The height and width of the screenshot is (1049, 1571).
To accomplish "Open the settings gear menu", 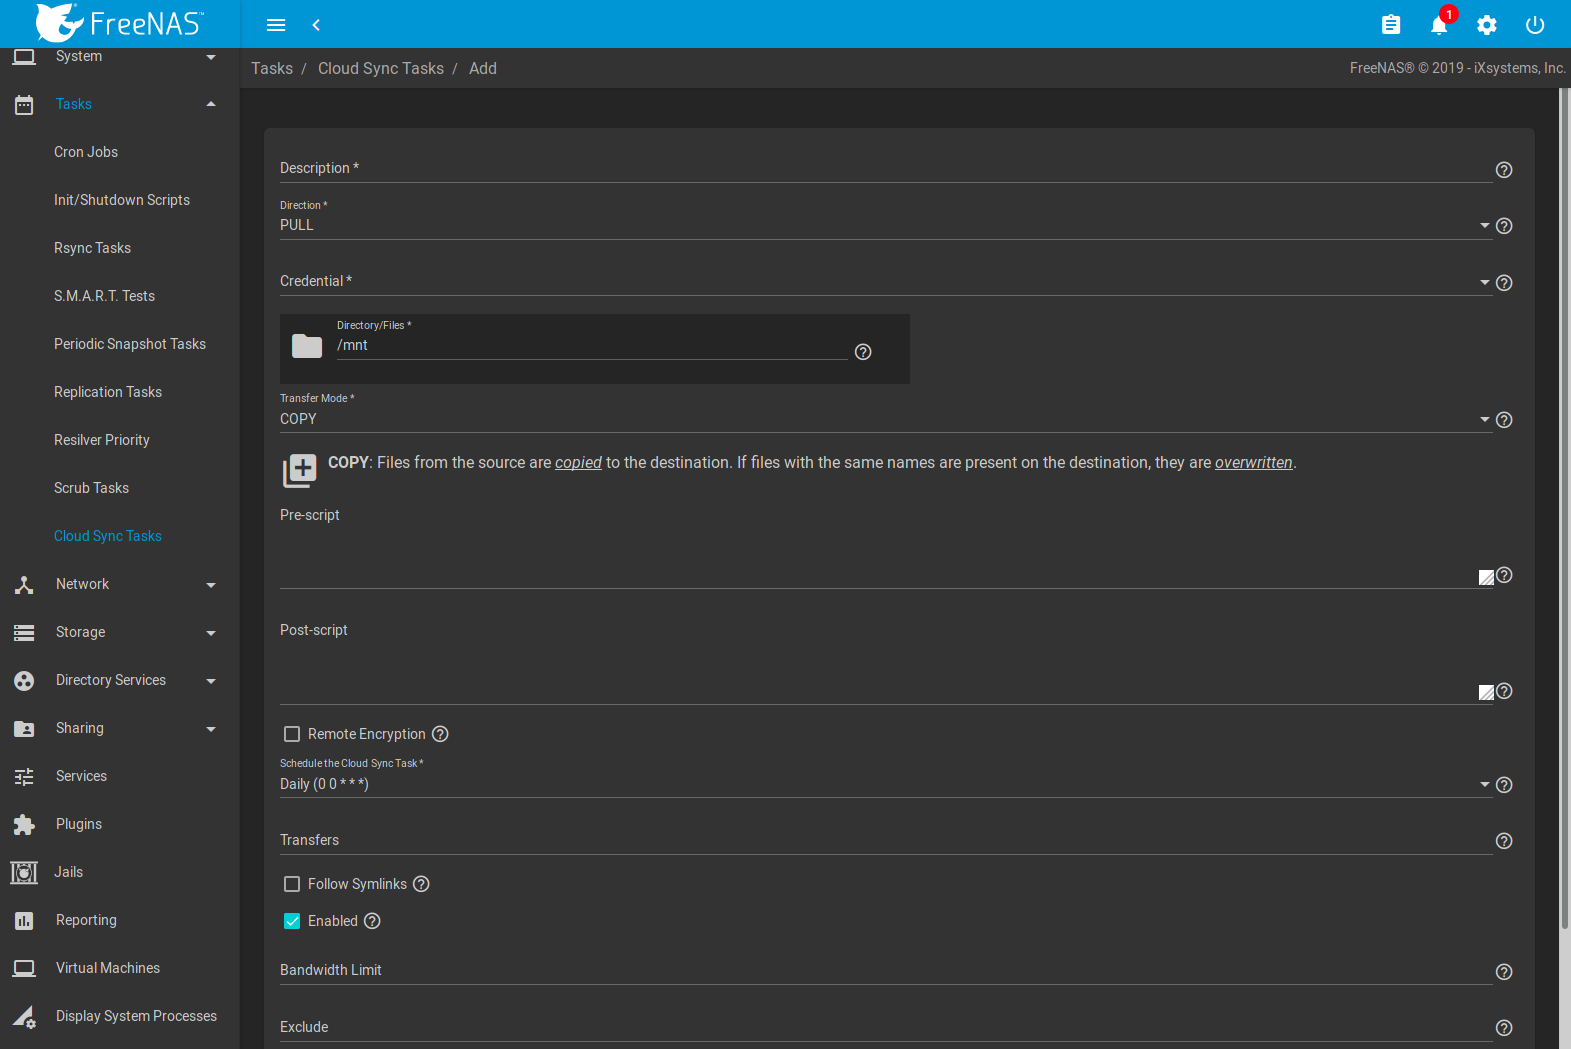I will pos(1487,25).
